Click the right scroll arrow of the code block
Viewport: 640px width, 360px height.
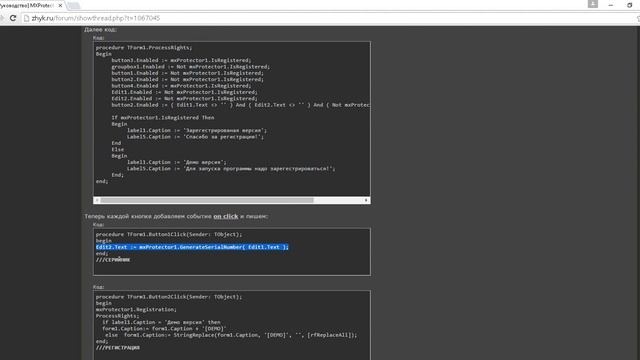[366, 200]
